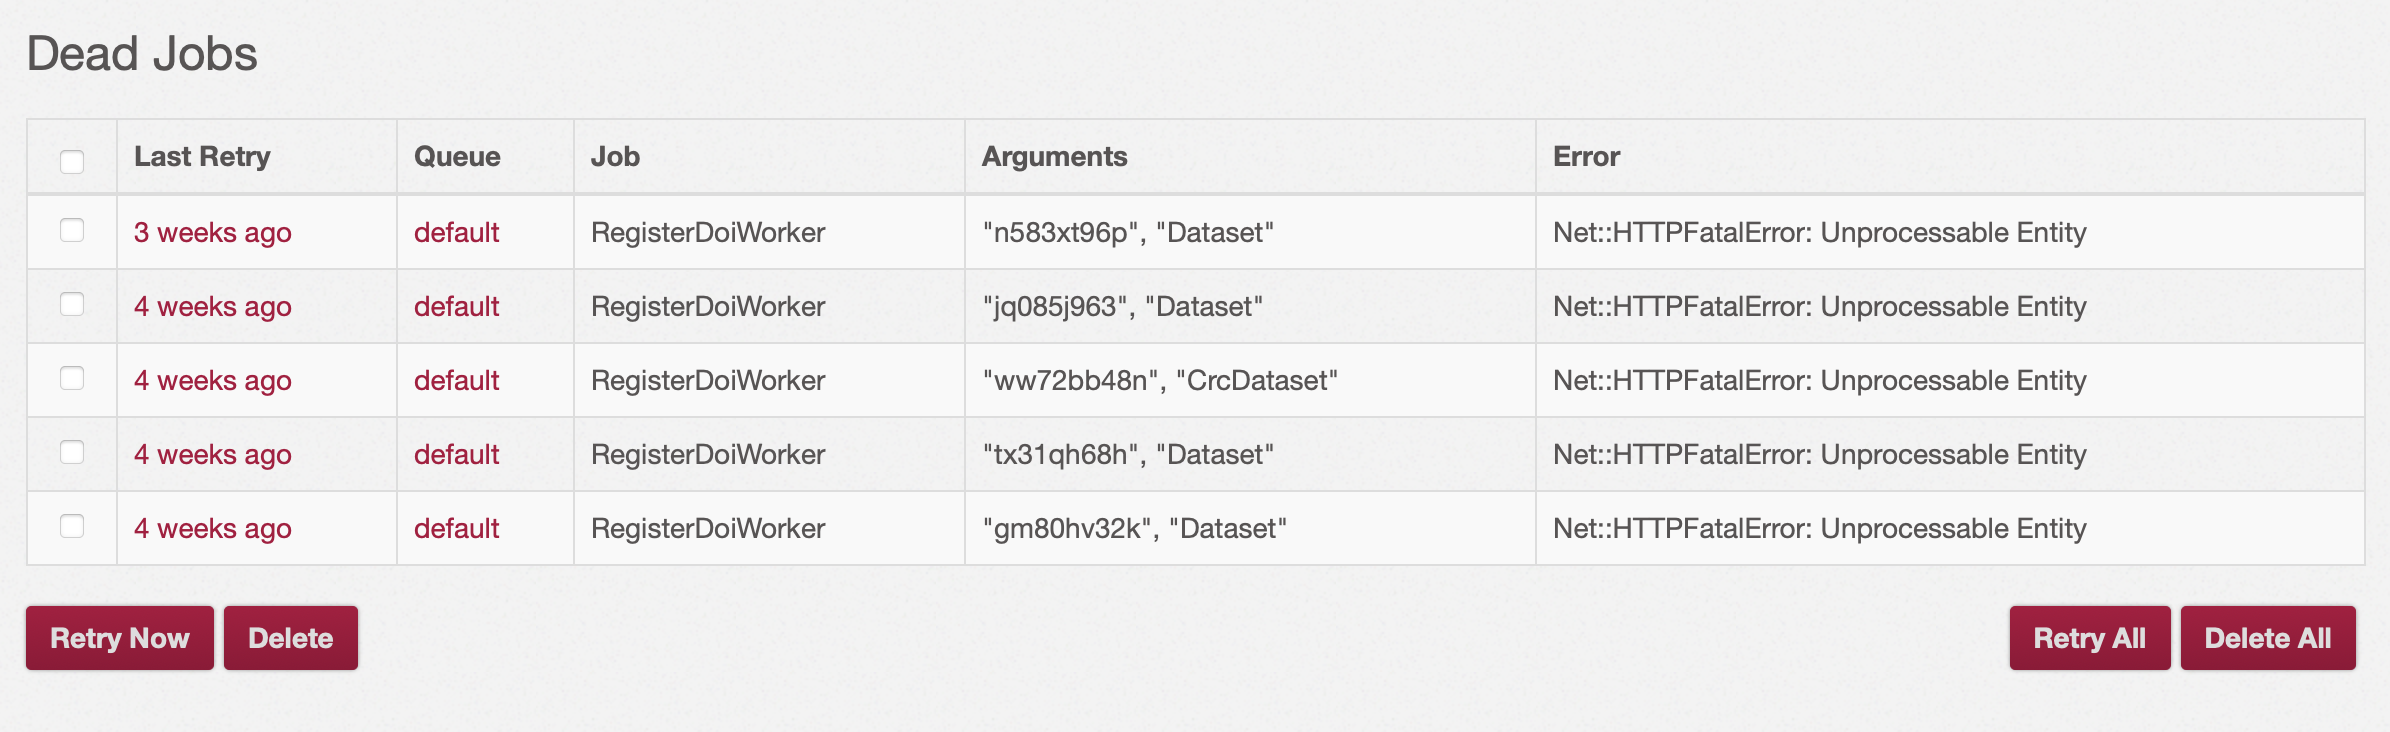Click the Last Retry column header
The height and width of the screenshot is (732, 2390).
202,157
